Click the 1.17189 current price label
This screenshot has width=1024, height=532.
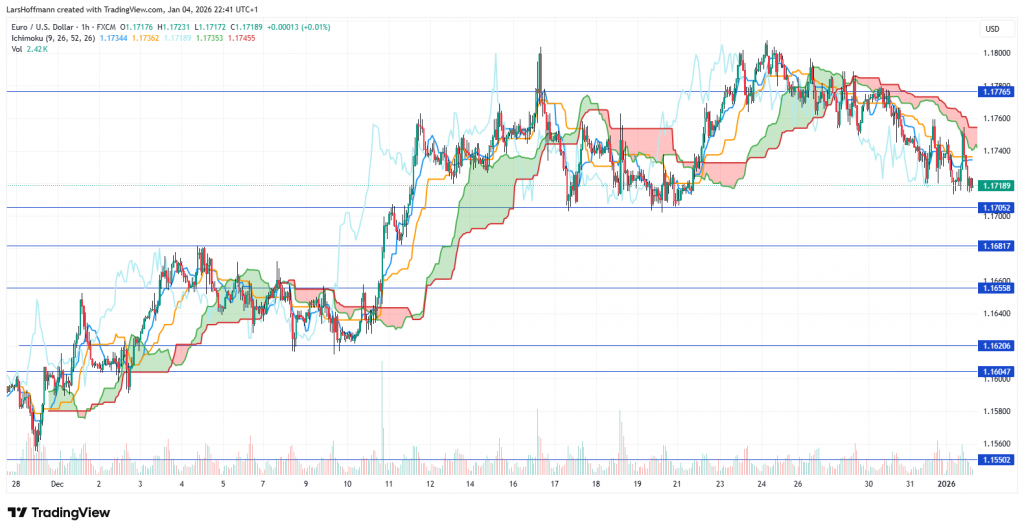point(996,186)
